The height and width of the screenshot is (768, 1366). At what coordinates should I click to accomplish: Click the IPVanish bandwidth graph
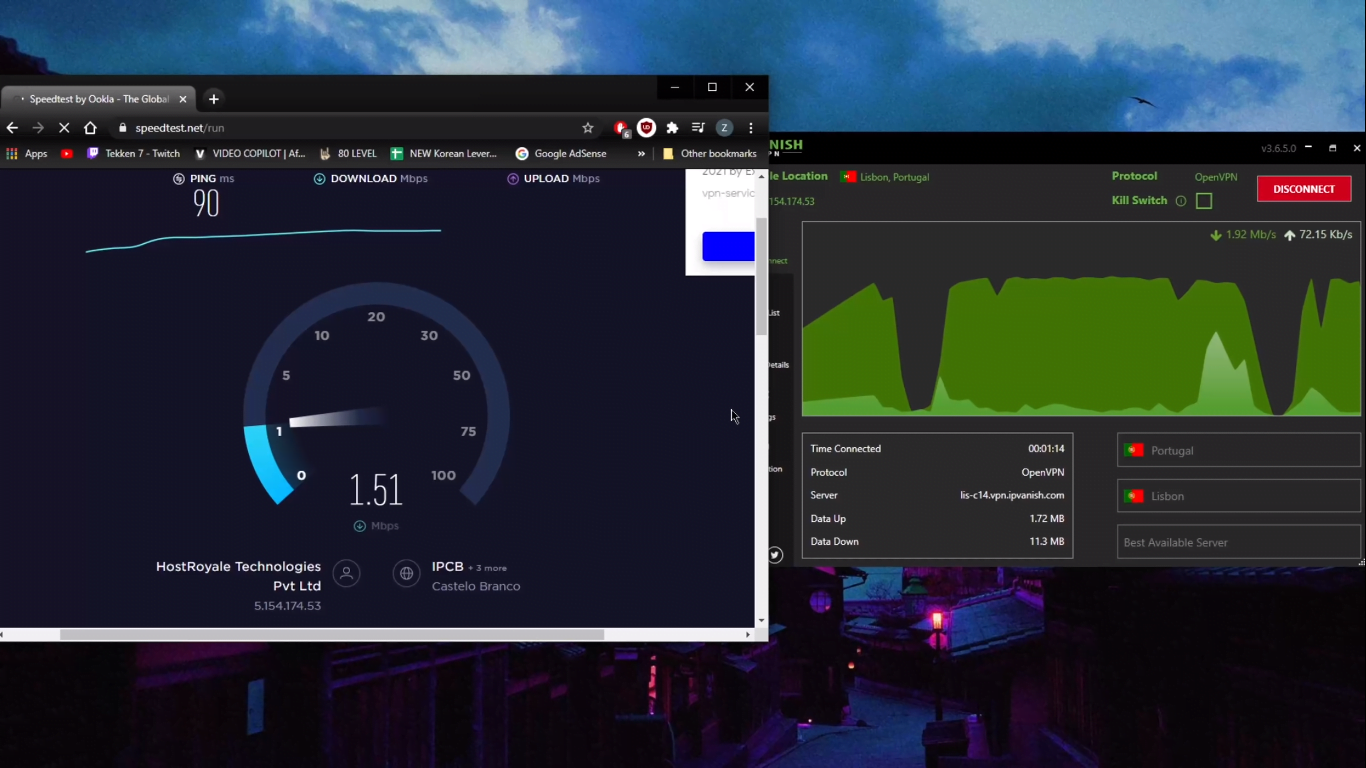(x=1081, y=319)
